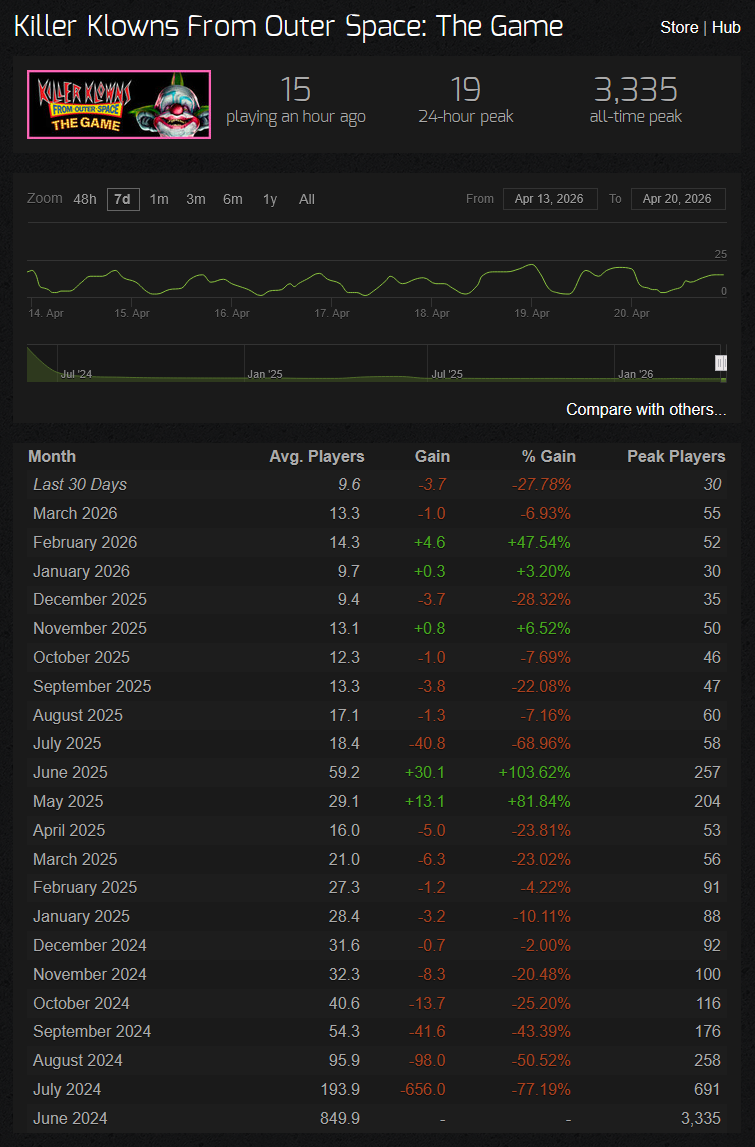Click +47.54% gain in February 2026 row
The height and width of the screenshot is (1147, 755).
(538, 543)
